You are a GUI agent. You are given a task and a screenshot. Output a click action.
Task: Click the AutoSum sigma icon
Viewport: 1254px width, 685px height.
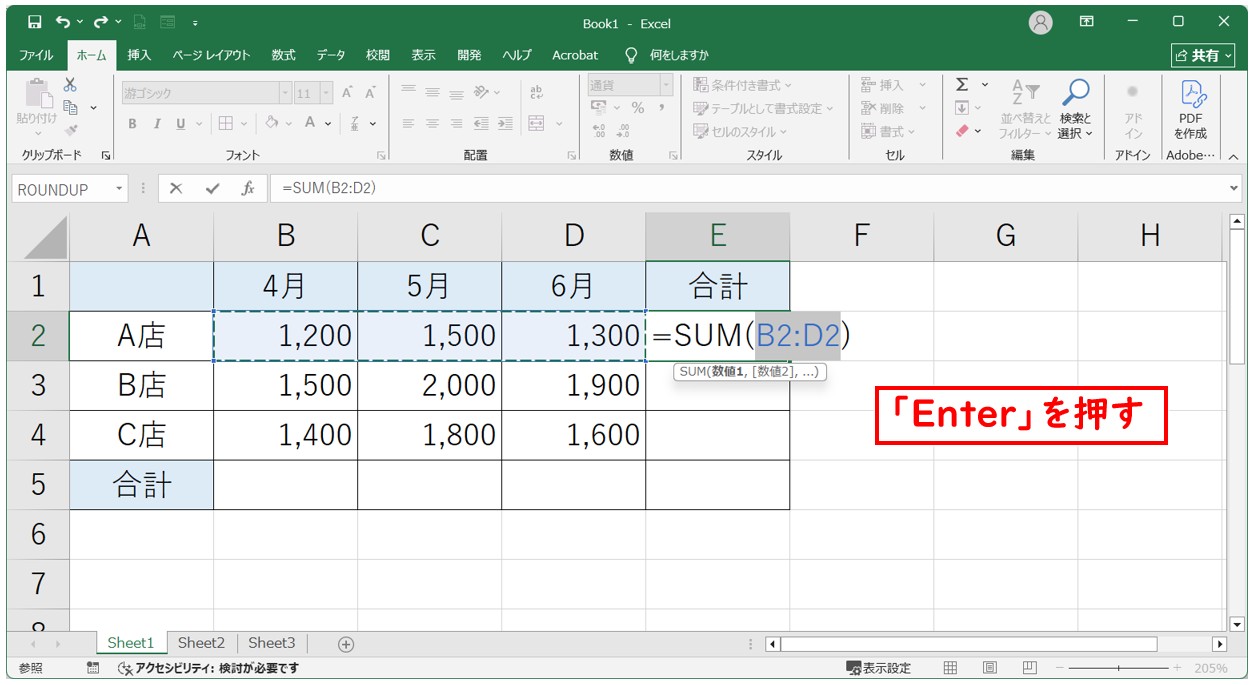click(962, 85)
